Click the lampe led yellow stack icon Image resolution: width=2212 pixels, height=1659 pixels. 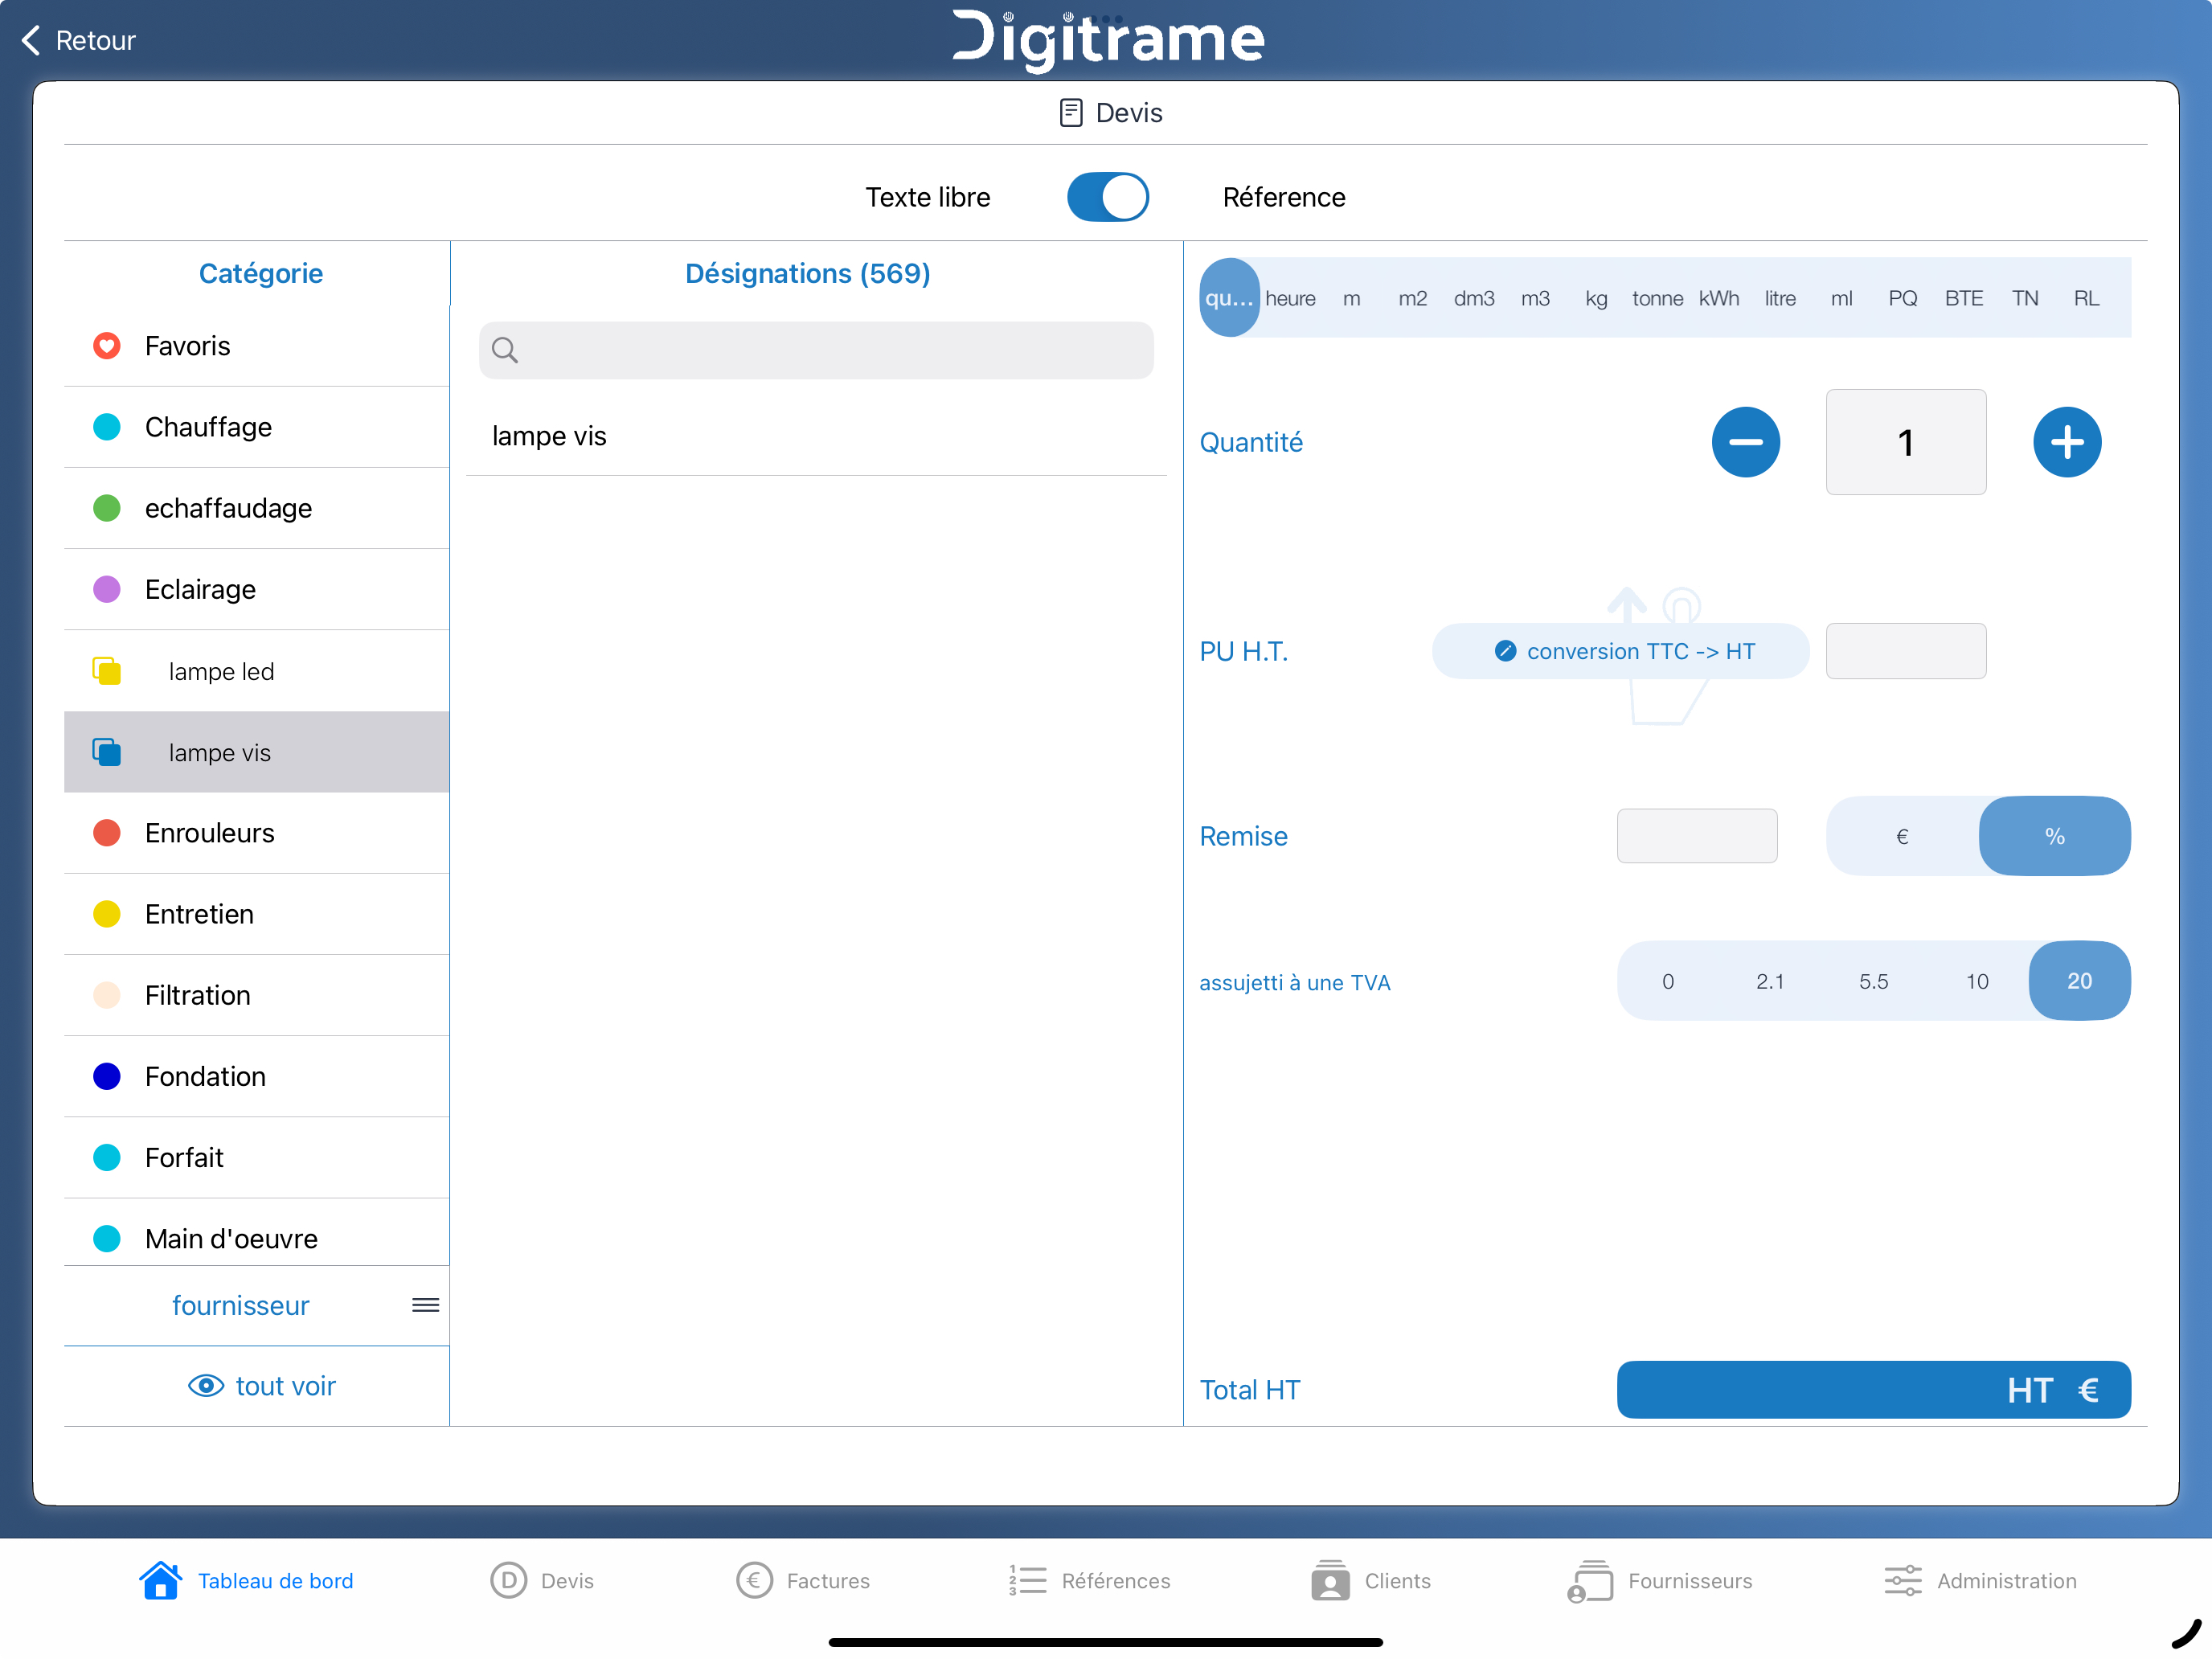point(107,671)
